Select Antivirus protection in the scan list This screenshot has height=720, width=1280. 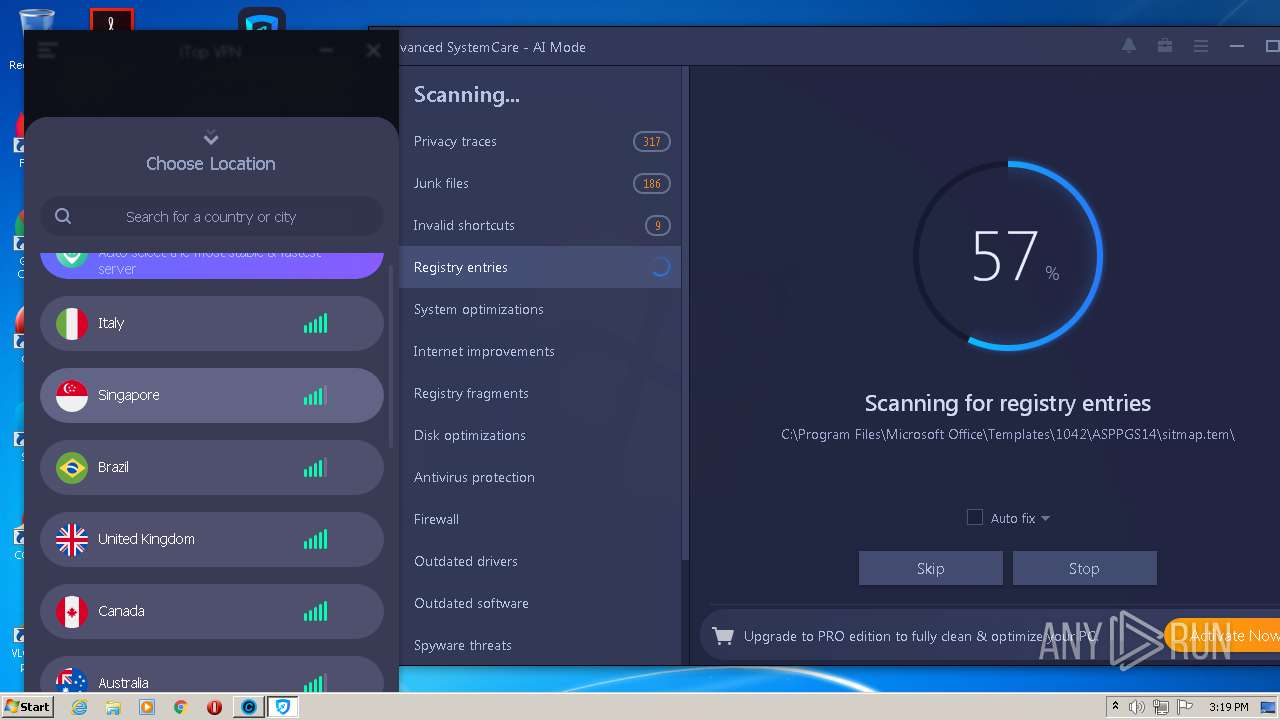tap(540, 477)
